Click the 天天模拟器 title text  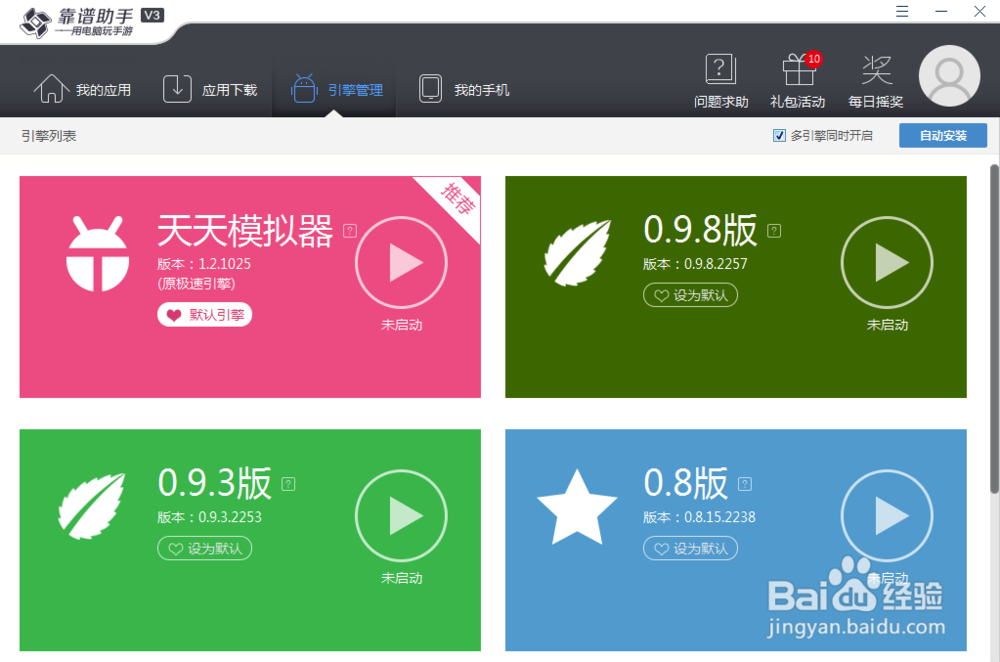246,230
